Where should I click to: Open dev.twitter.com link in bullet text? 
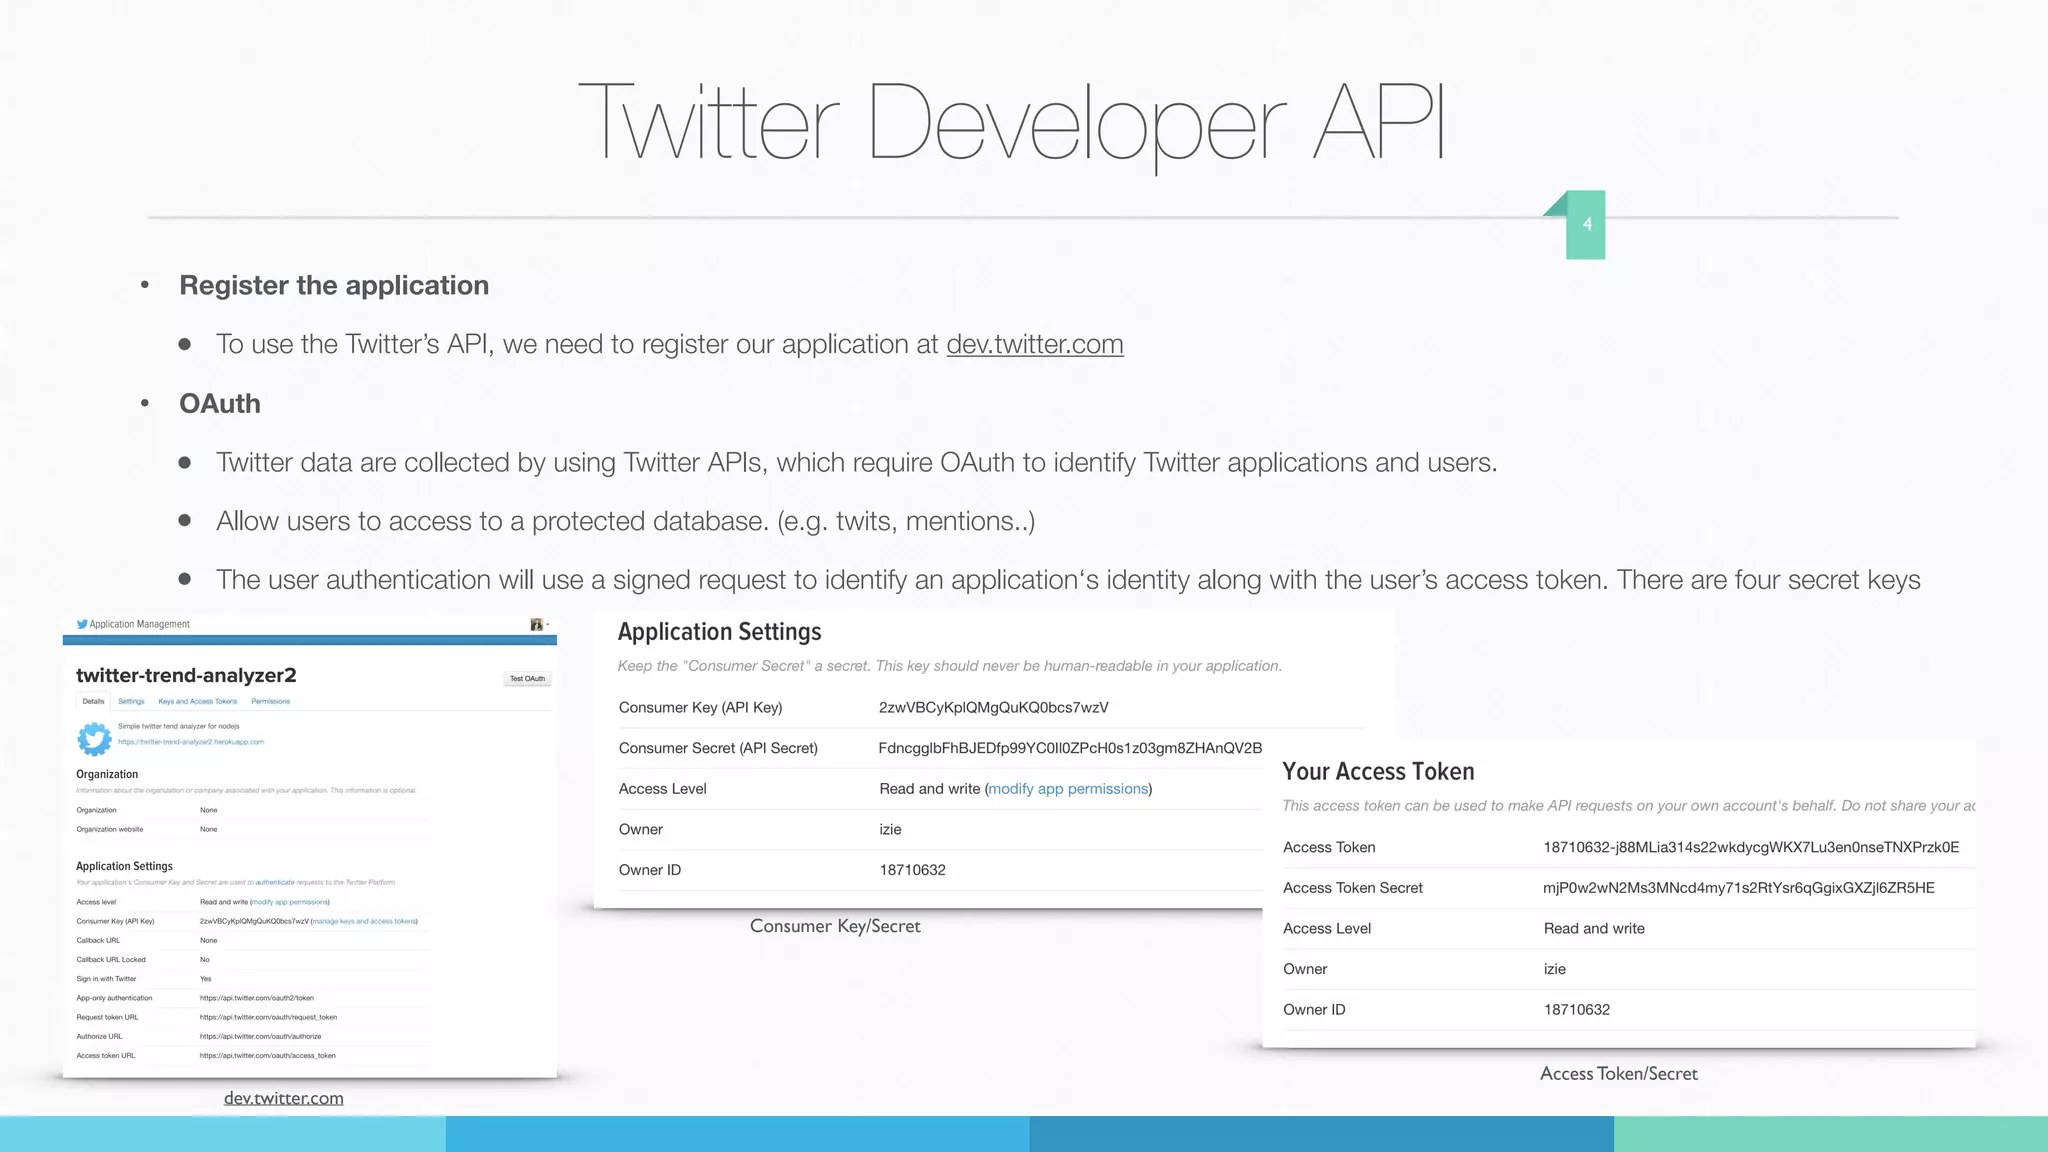[1035, 344]
